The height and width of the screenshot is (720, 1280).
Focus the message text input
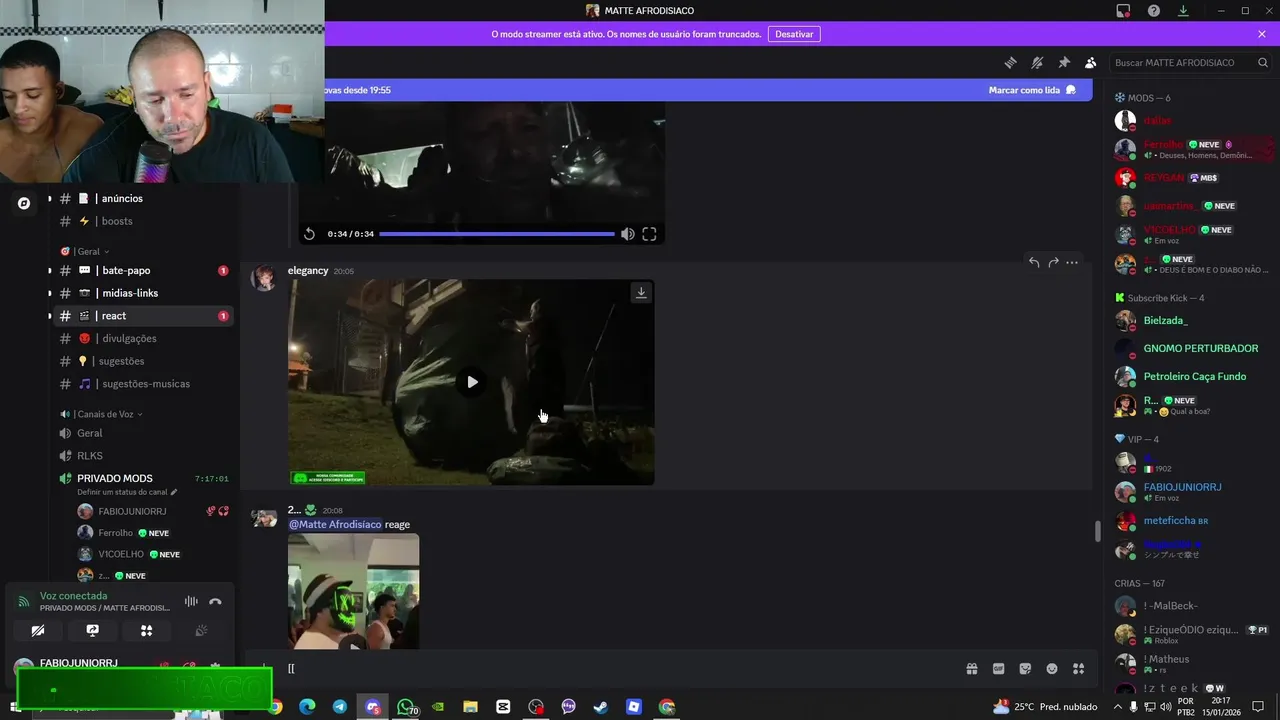[620, 669]
